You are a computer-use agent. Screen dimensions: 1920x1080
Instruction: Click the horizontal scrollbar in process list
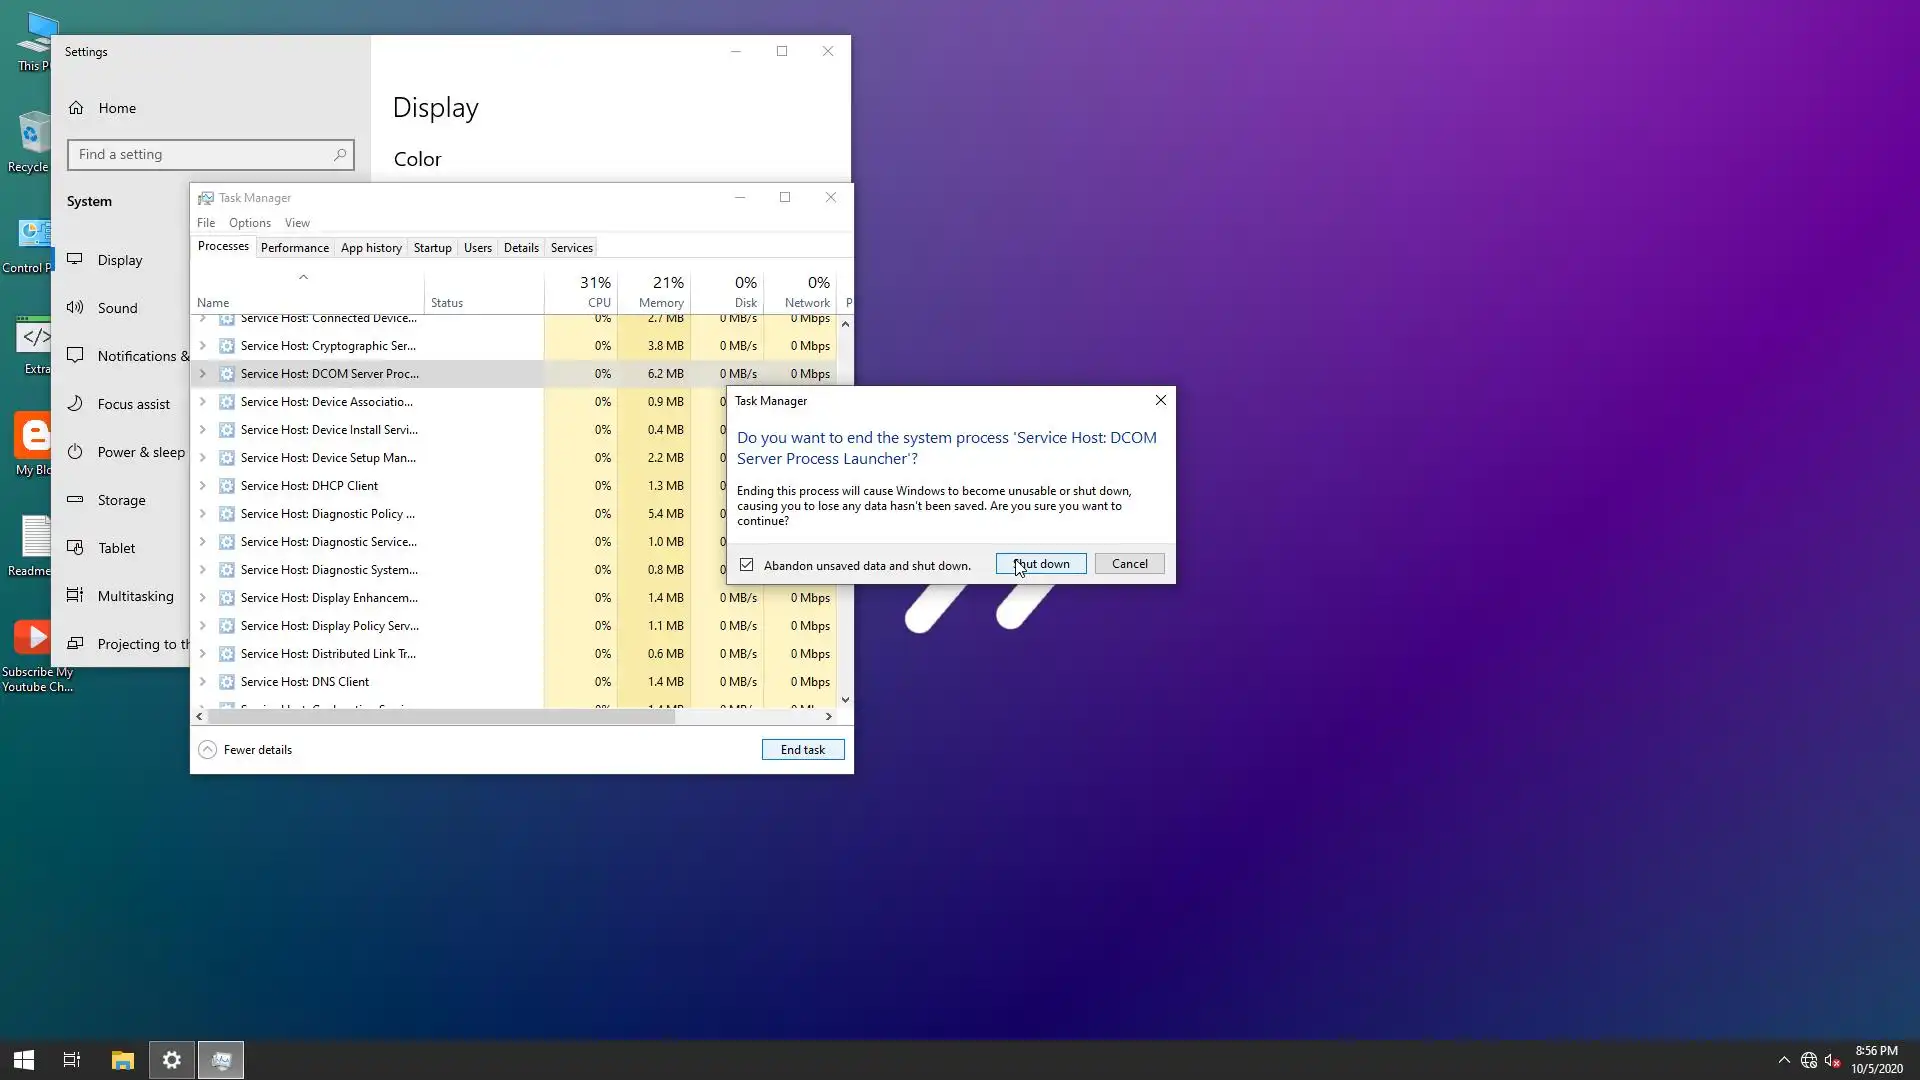click(440, 717)
